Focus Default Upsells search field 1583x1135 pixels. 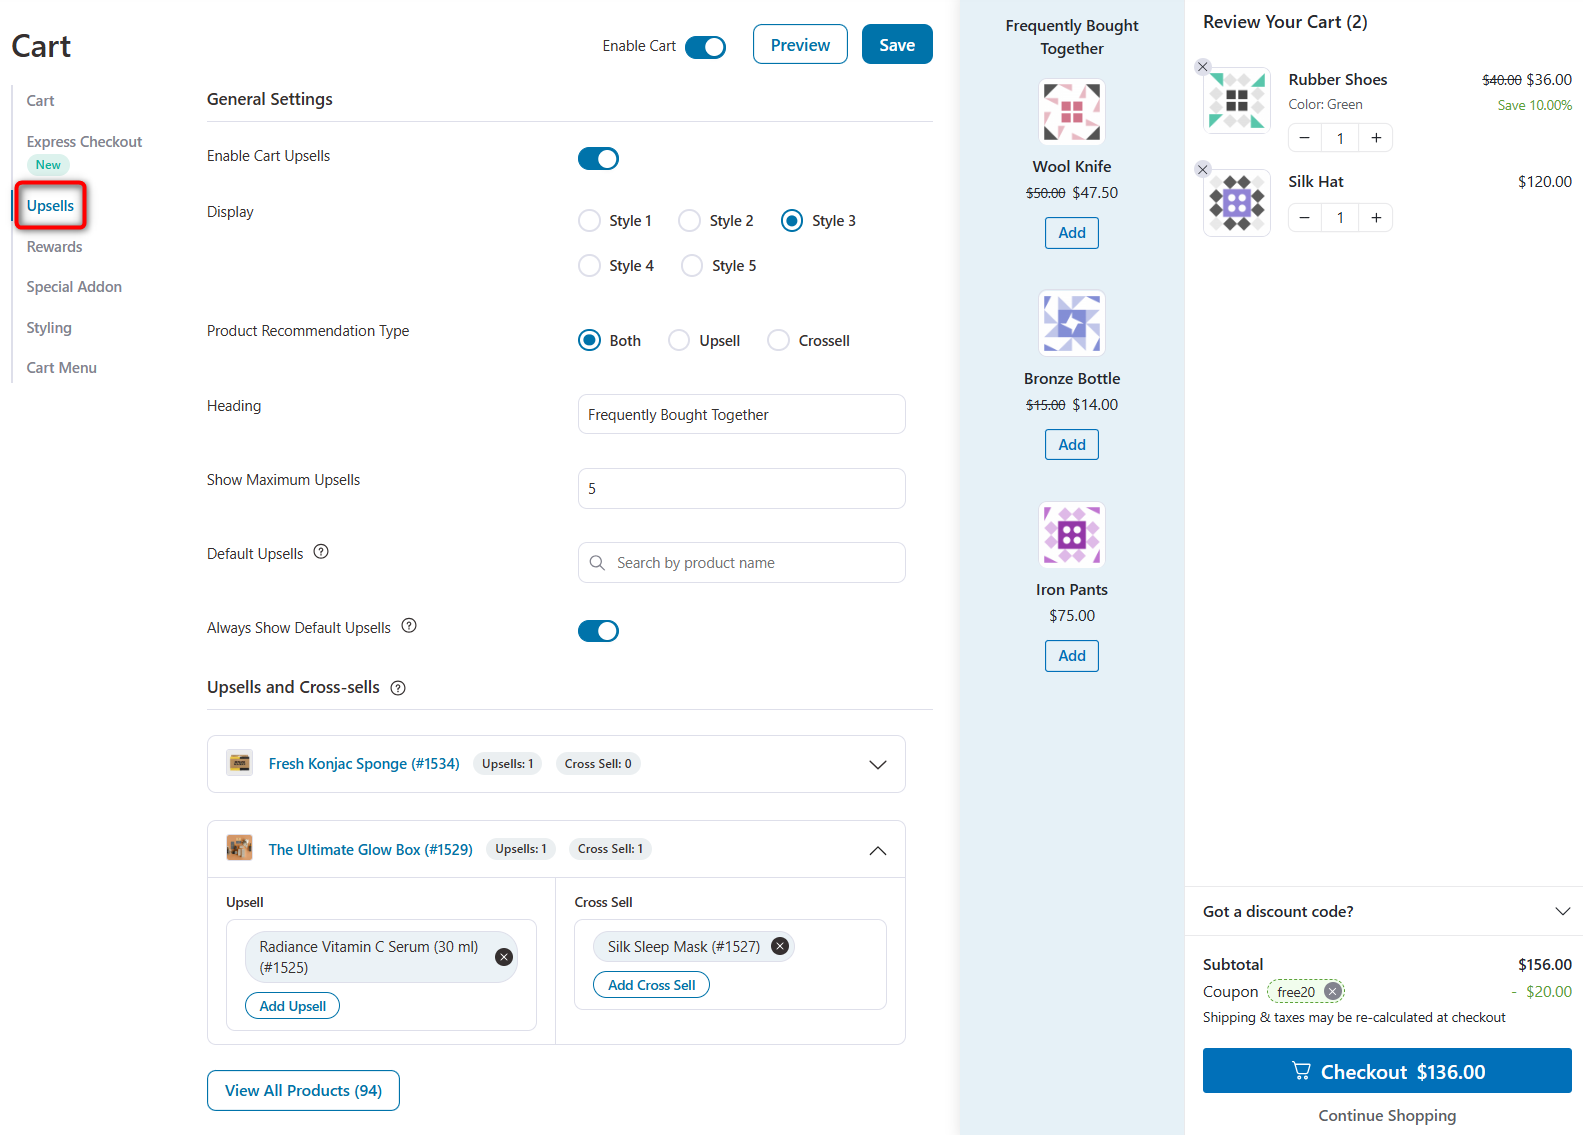point(742,563)
